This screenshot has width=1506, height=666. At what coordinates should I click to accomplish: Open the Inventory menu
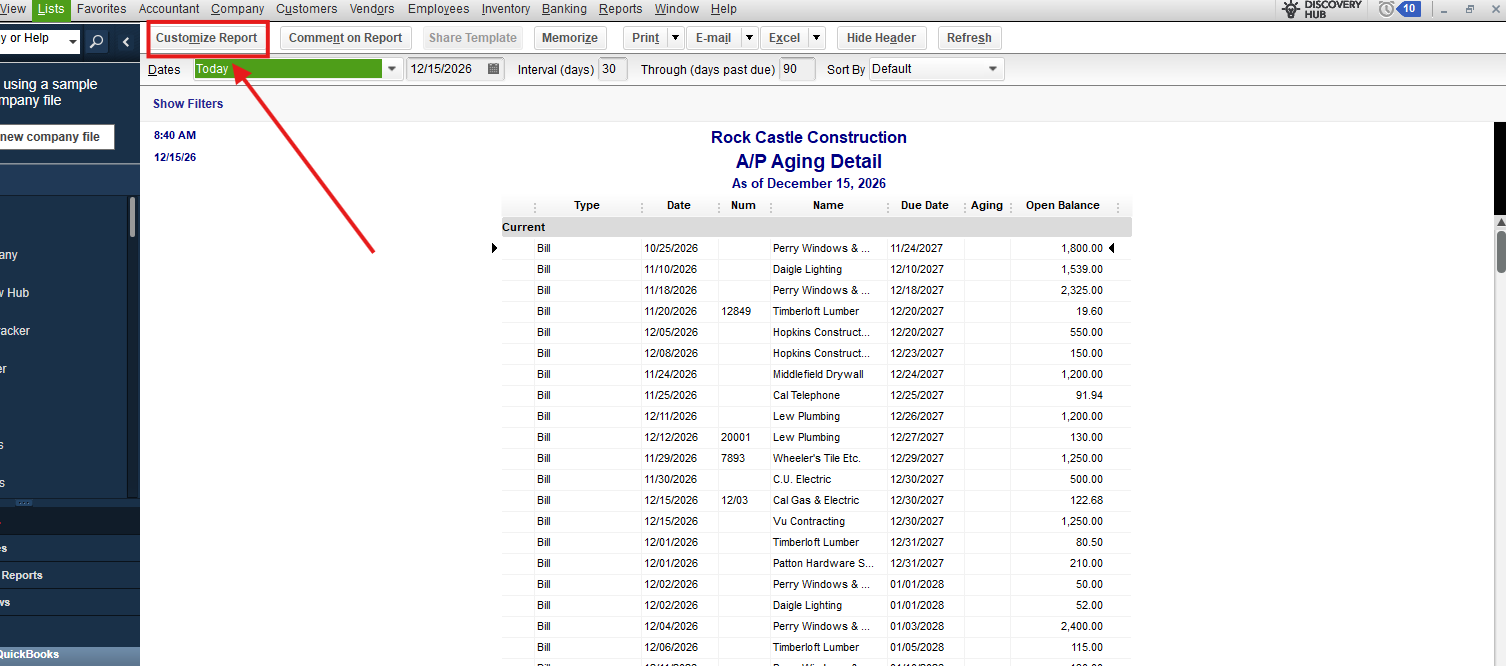(x=506, y=9)
